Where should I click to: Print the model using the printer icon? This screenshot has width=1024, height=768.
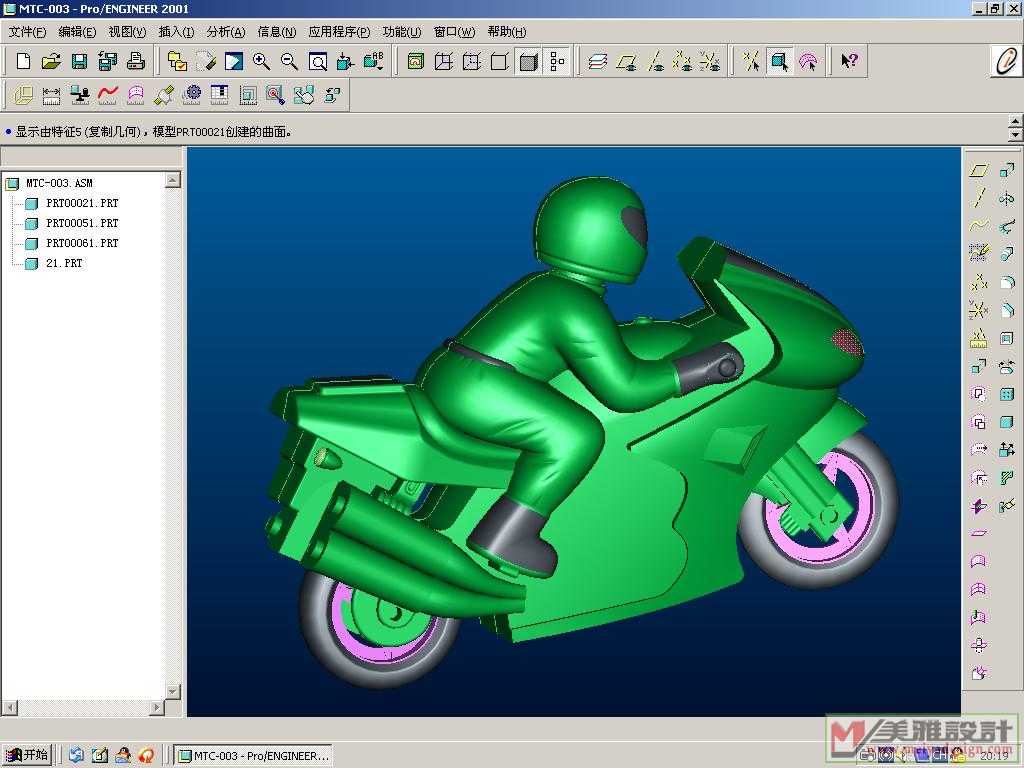135,61
